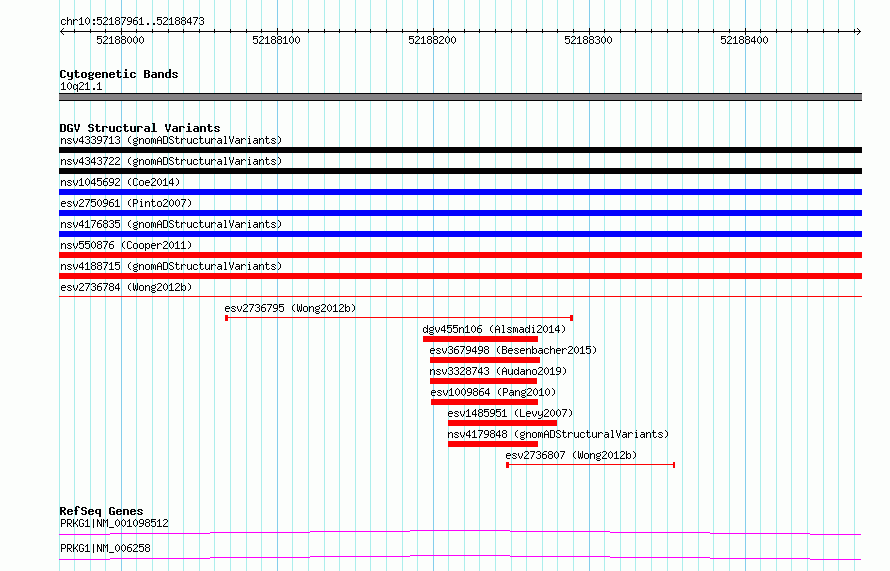This screenshot has height=571, width=890.
Task: Select the 10q21.1 band label
Action: (x=81, y=86)
